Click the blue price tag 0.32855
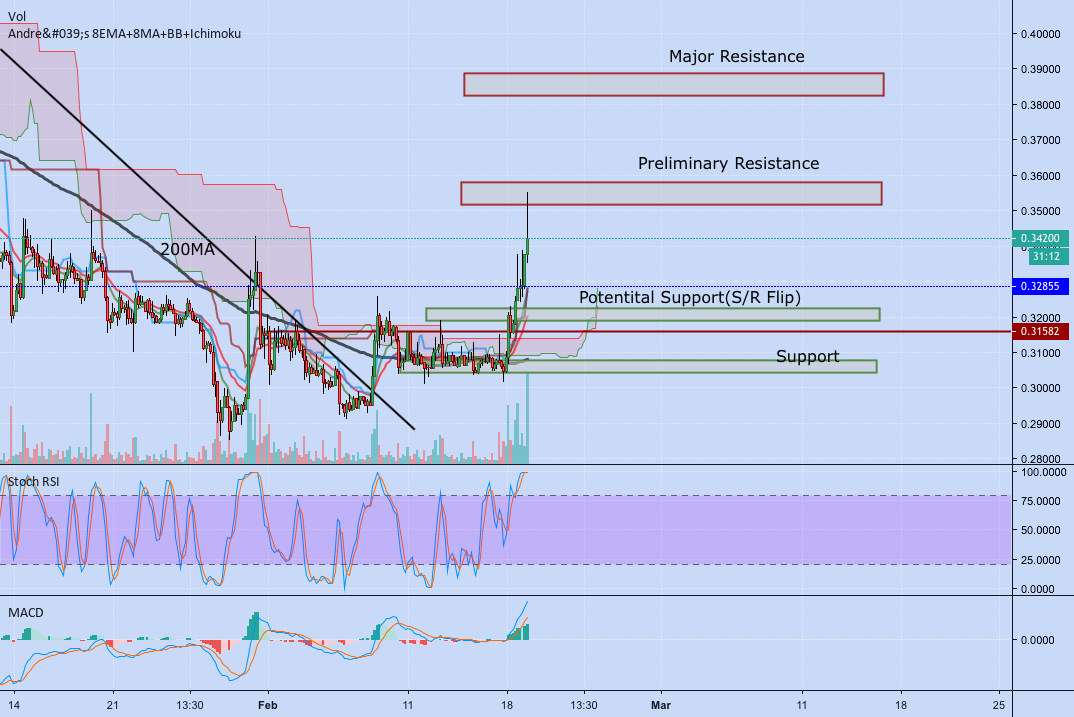 tap(1040, 286)
